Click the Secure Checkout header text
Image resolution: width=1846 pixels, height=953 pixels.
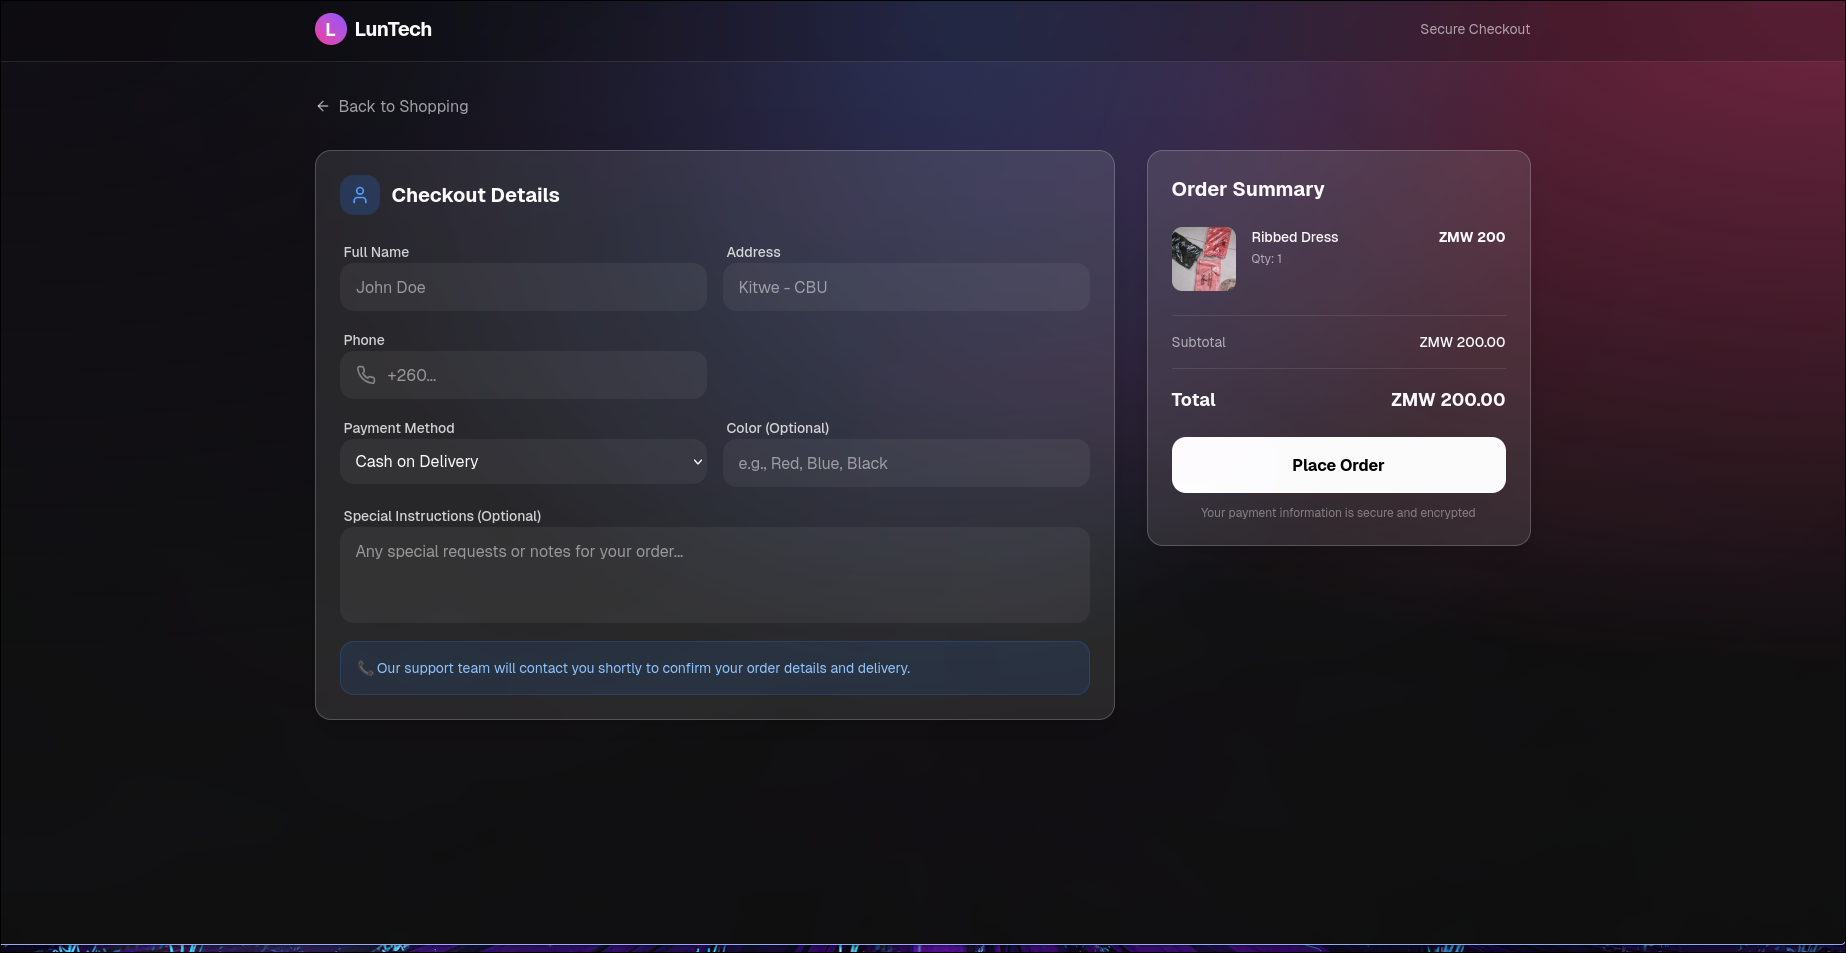tap(1474, 29)
